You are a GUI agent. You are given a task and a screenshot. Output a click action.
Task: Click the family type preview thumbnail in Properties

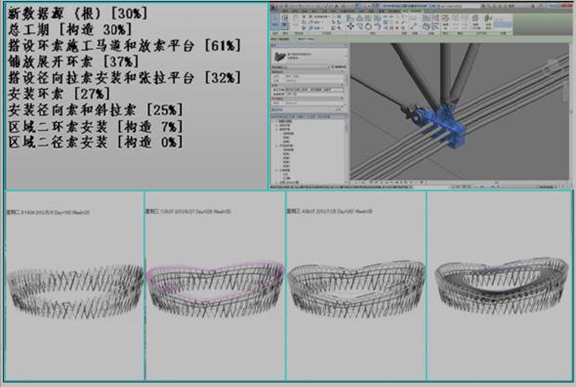click(x=280, y=56)
